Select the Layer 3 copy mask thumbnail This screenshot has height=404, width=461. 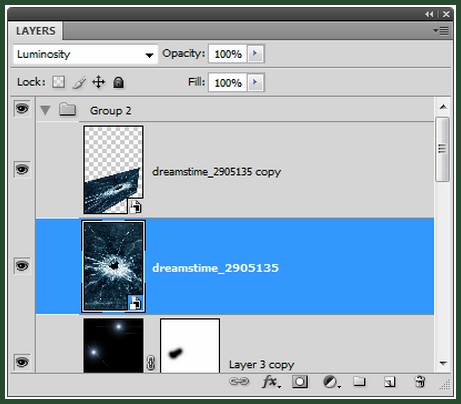[x=190, y=345]
